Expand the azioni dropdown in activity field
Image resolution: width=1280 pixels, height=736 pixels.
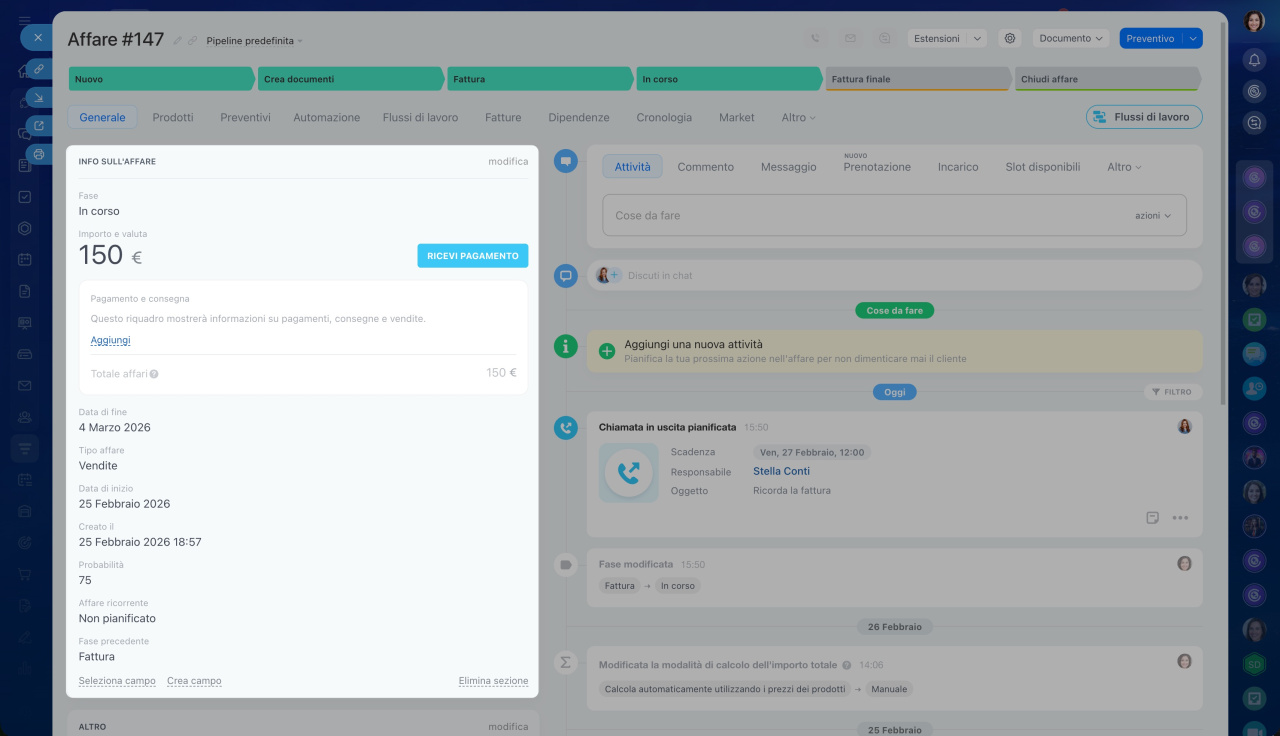1152,216
